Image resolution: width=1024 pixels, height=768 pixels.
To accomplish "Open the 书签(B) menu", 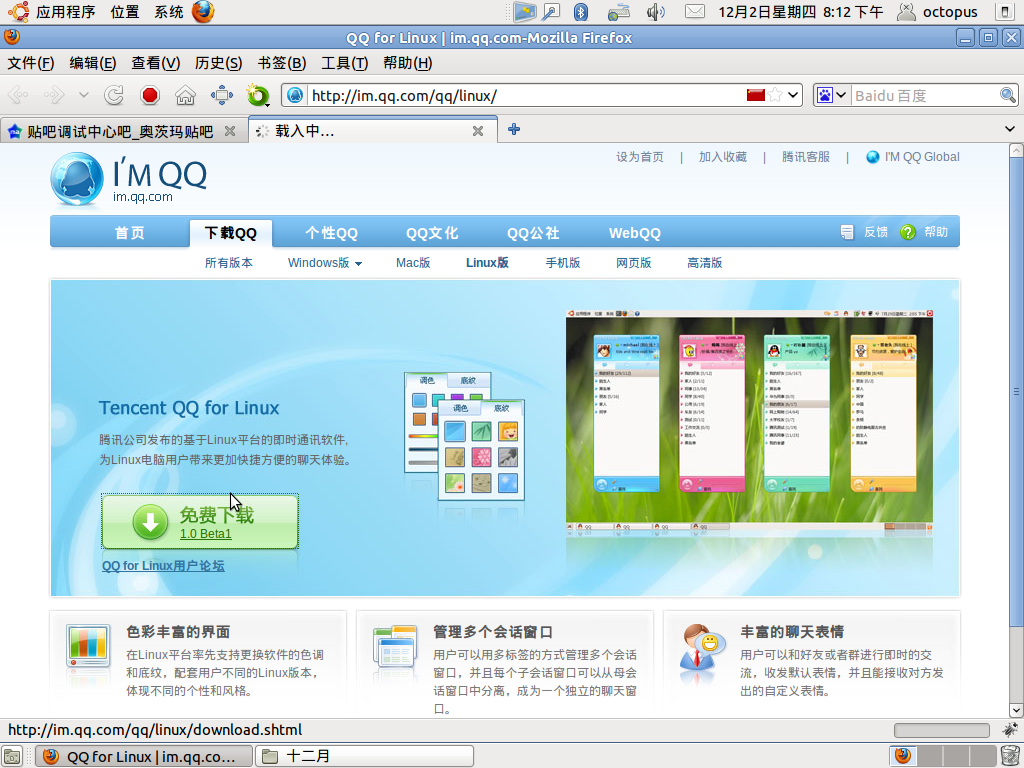I will tap(281, 63).
